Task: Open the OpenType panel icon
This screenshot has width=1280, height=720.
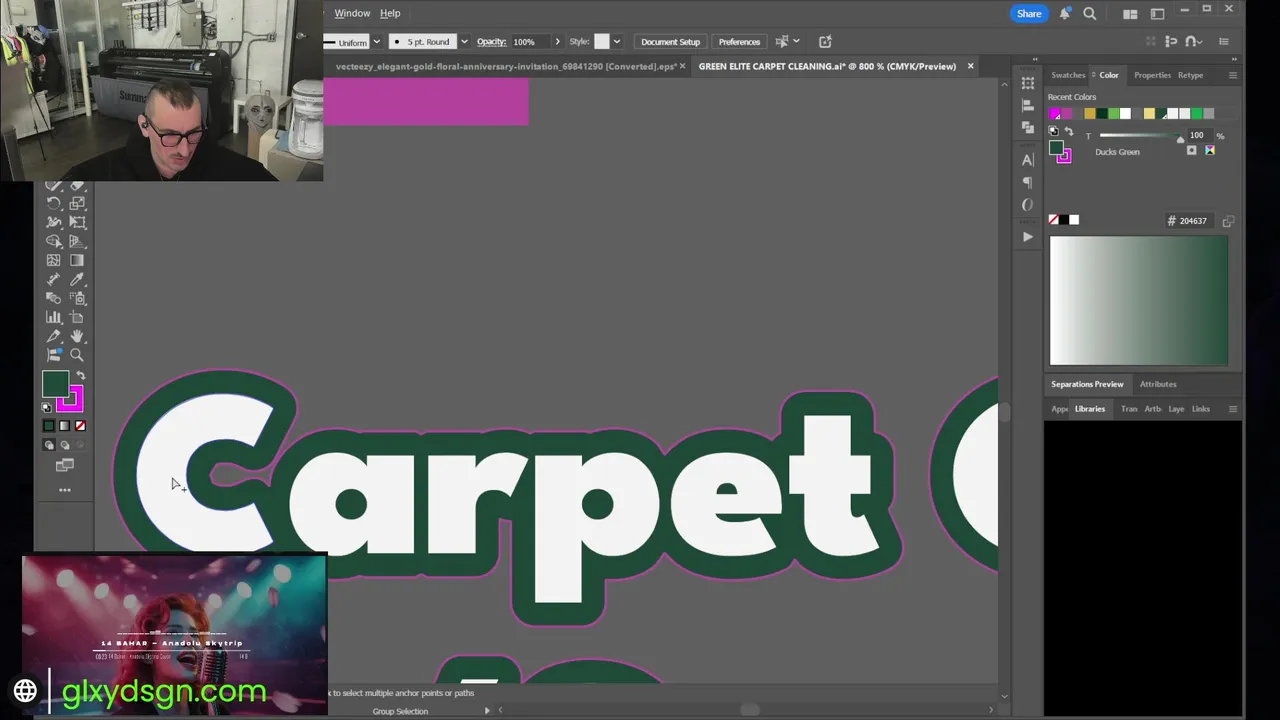Action: (x=1027, y=205)
